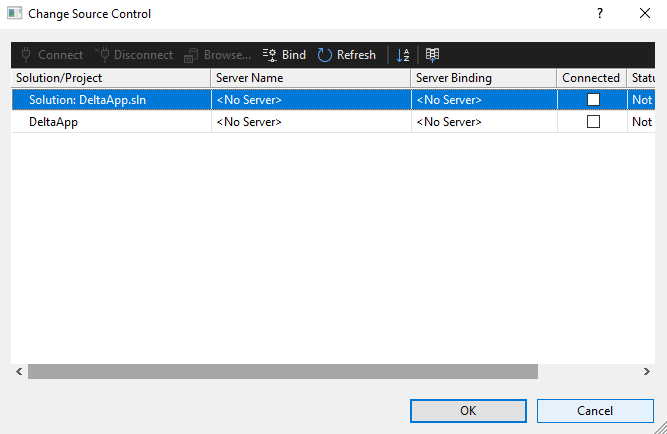
Task: Click the Disconnect toolbar button
Action: click(x=134, y=55)
